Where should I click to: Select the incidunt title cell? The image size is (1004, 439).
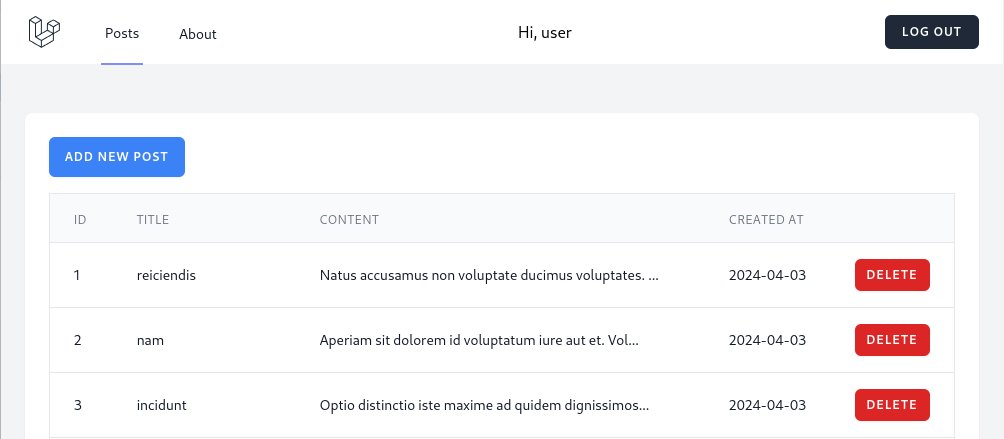point(161,405)
